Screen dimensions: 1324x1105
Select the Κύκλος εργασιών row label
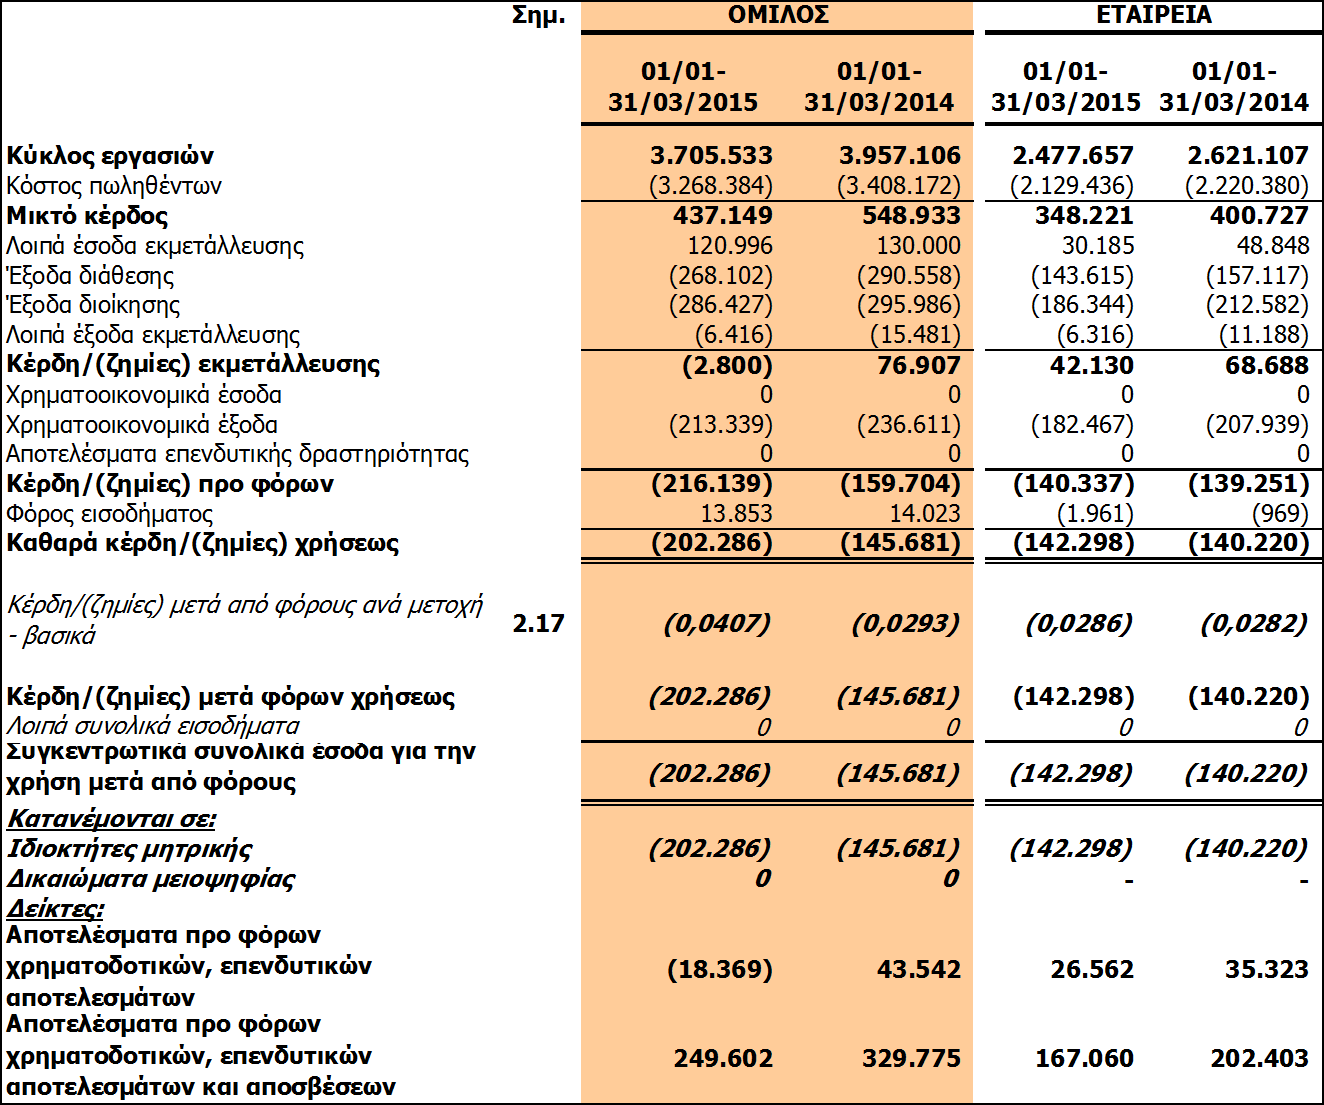(110, 156)
